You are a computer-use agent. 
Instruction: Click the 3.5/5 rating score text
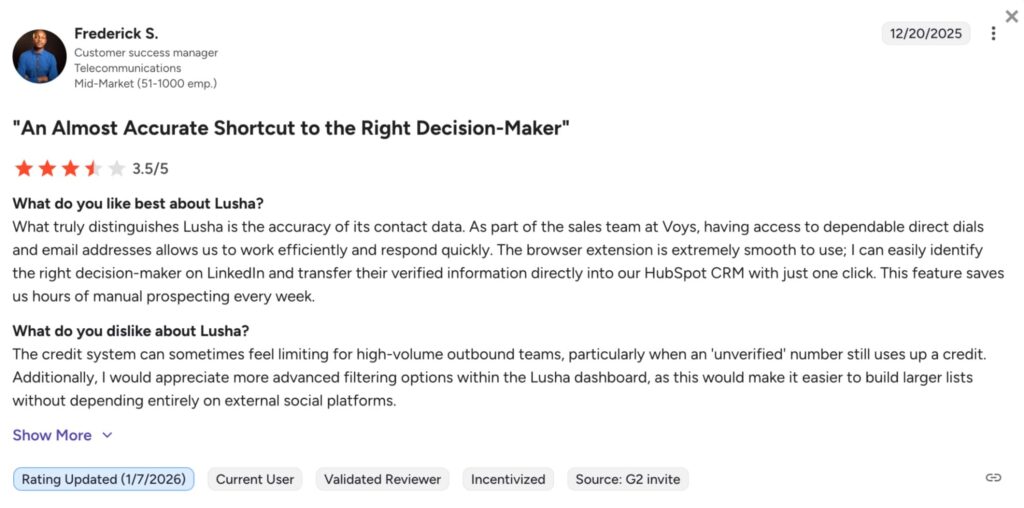pos(150,169)
